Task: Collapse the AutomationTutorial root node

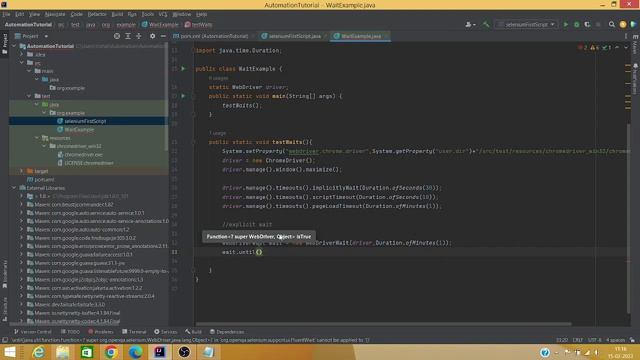Action: 14,46
